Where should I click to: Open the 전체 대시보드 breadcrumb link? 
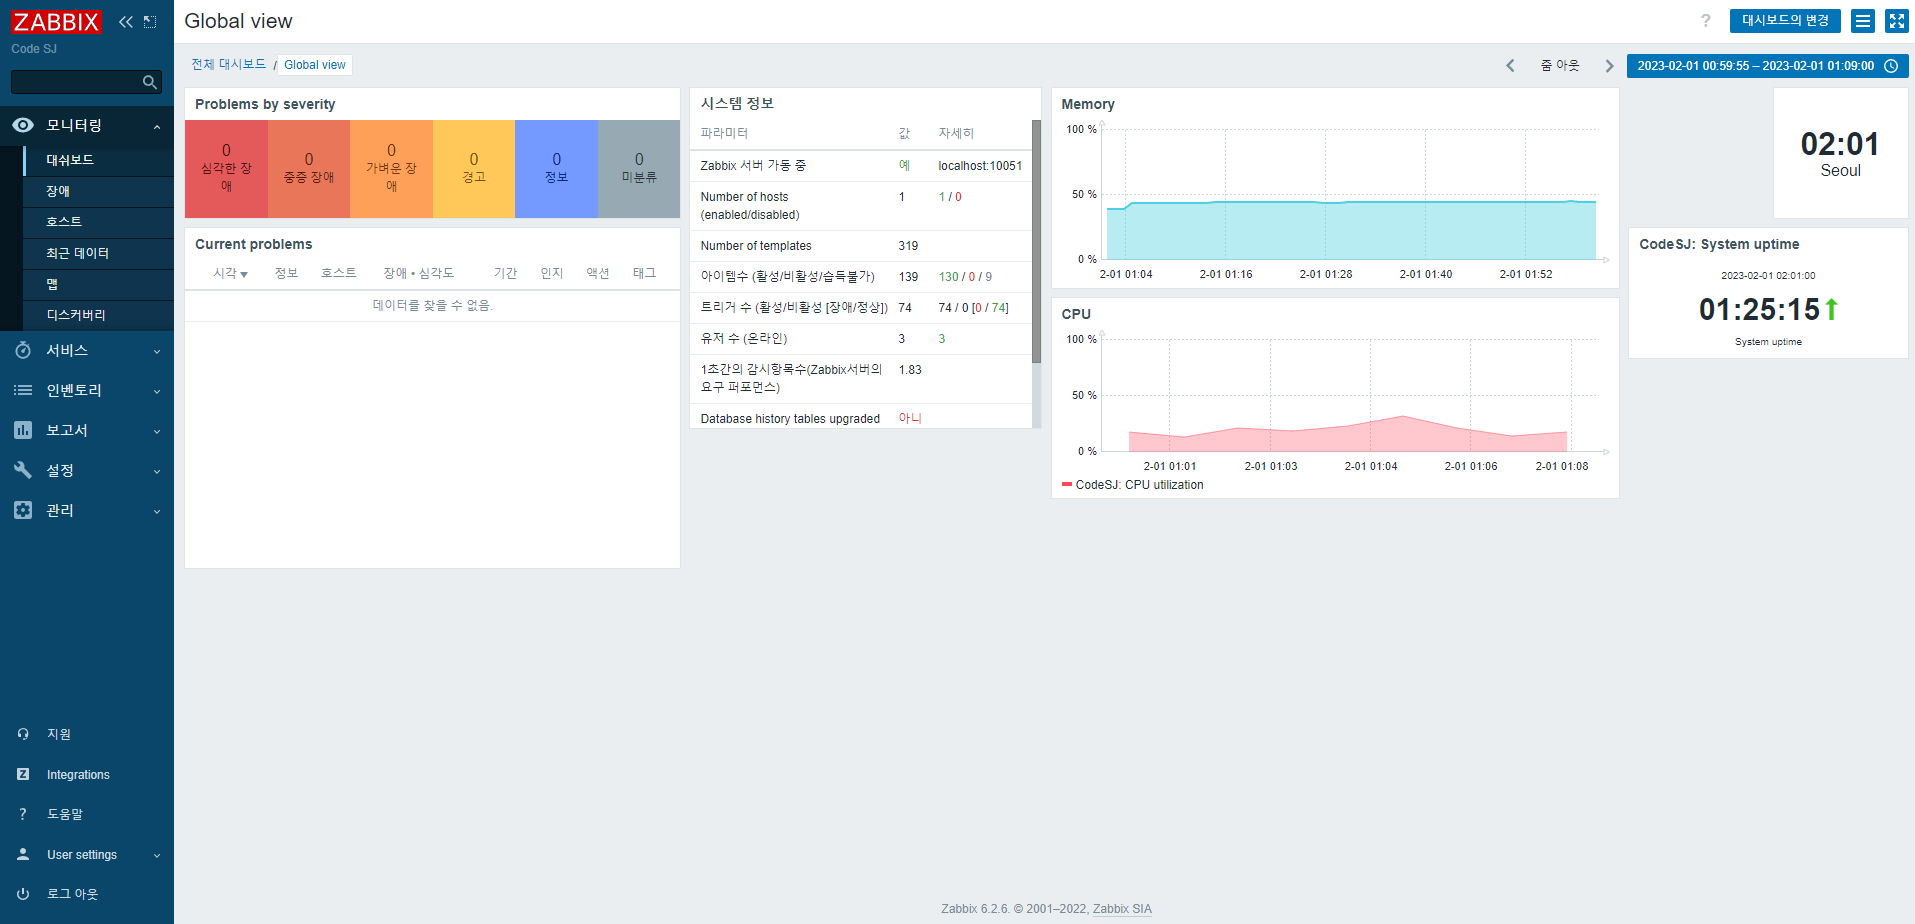tap(229, 64)
